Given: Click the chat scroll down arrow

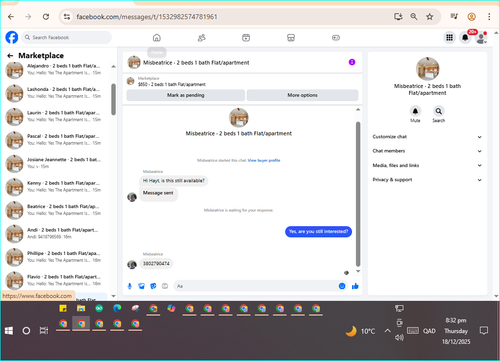Looking at the screenshot, I should (x=358, y=271).
